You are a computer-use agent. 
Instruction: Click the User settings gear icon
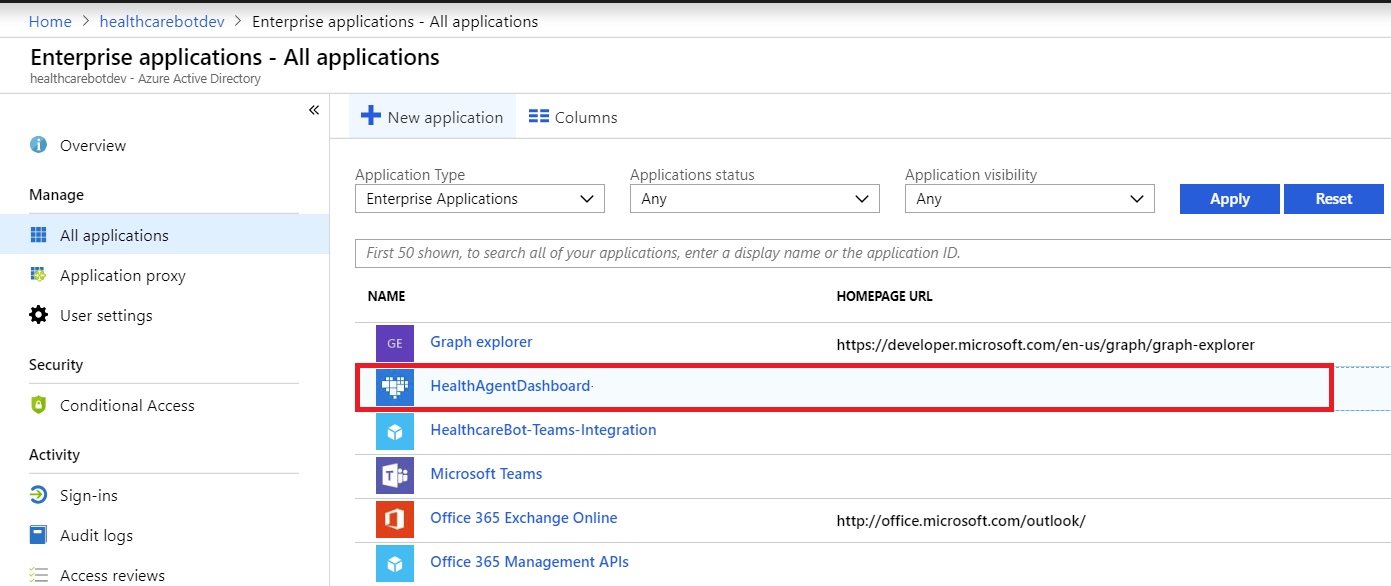point(38,315)
